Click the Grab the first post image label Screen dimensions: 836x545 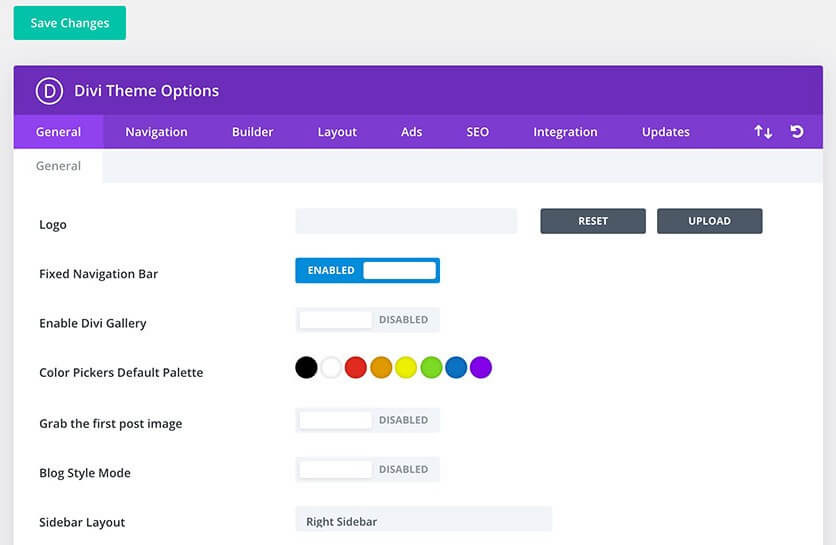click(111, 424)
